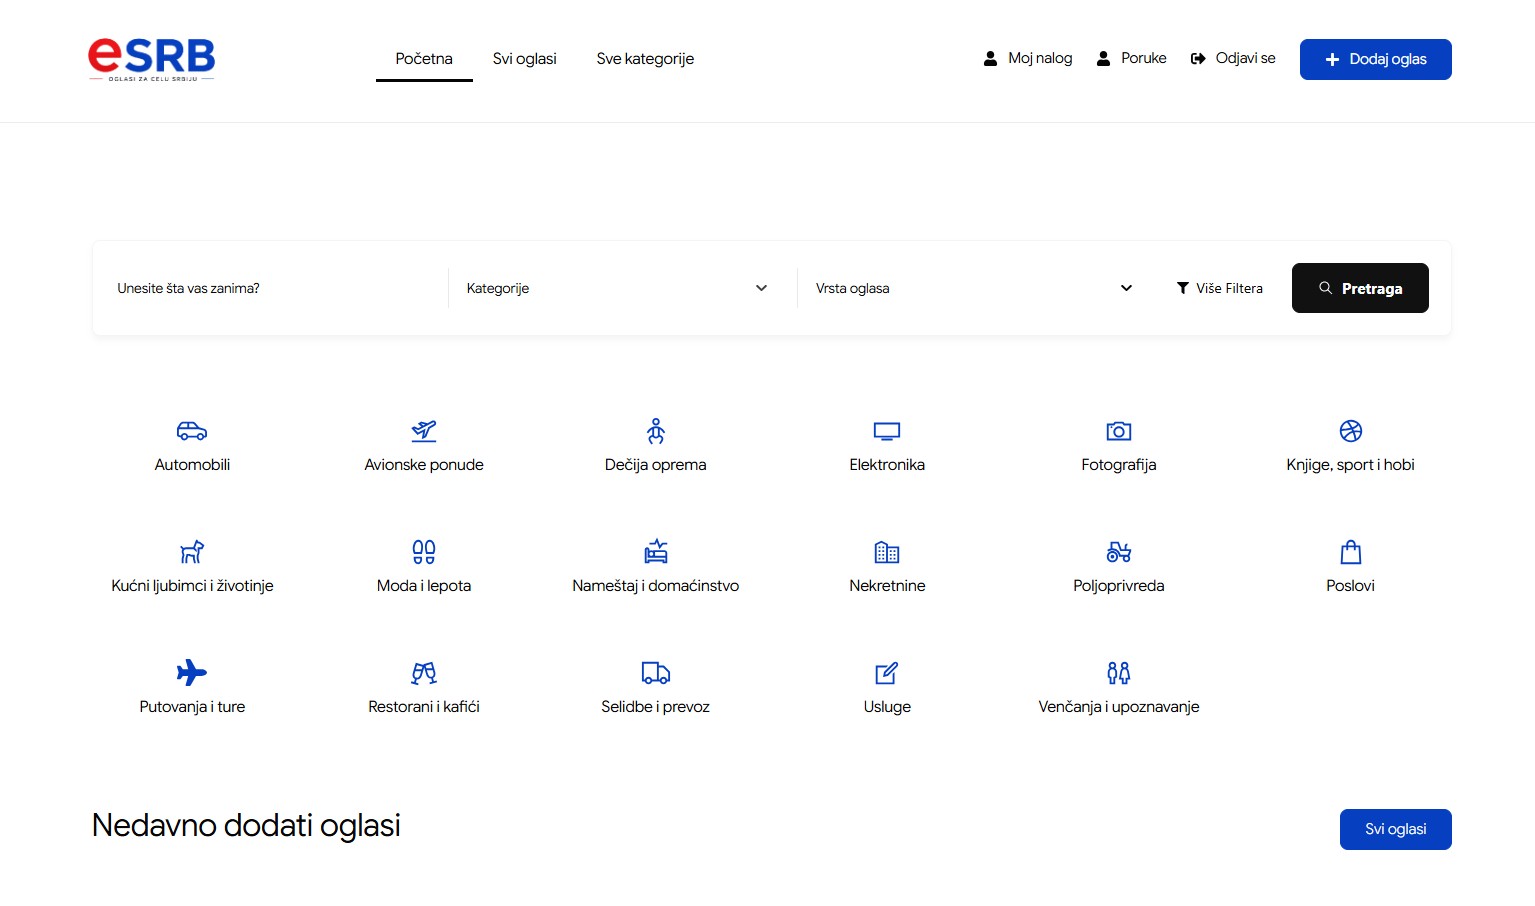This screenshot has height=906, width=1535.
Task: Open the Sve kategorije navigation item
Action: (645, 59)
